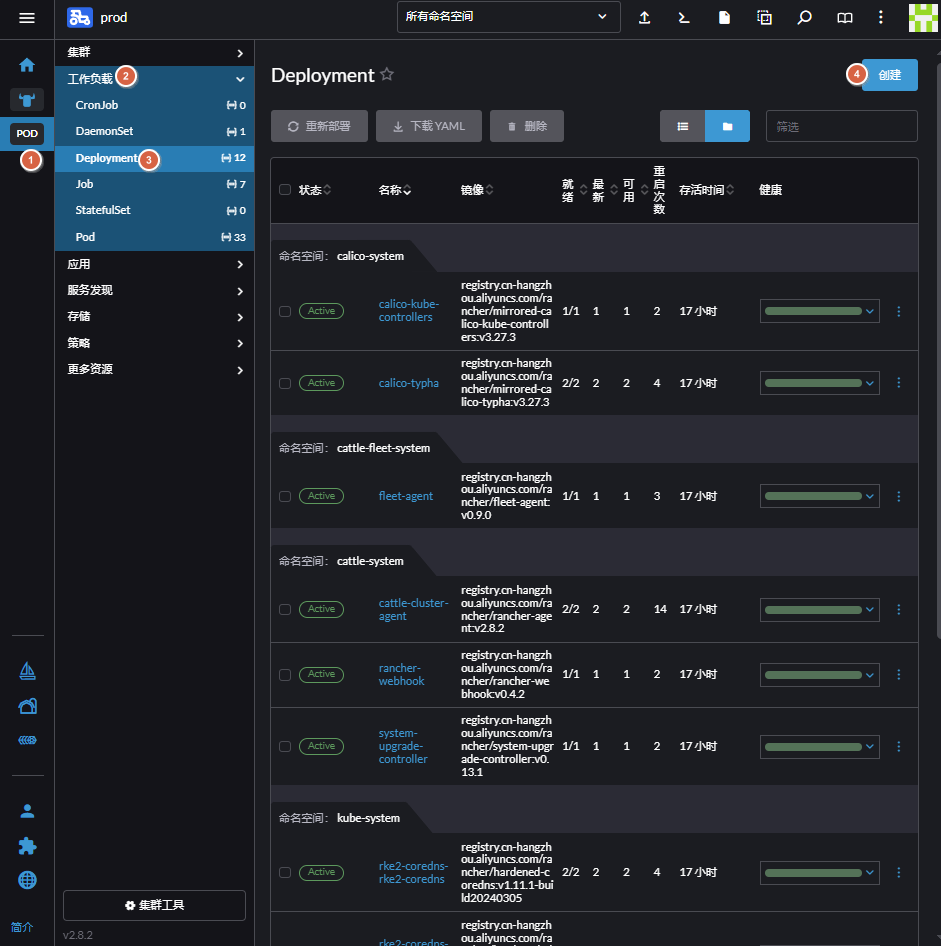
Task: Switch to flat list view
Action: click(682, 126)
